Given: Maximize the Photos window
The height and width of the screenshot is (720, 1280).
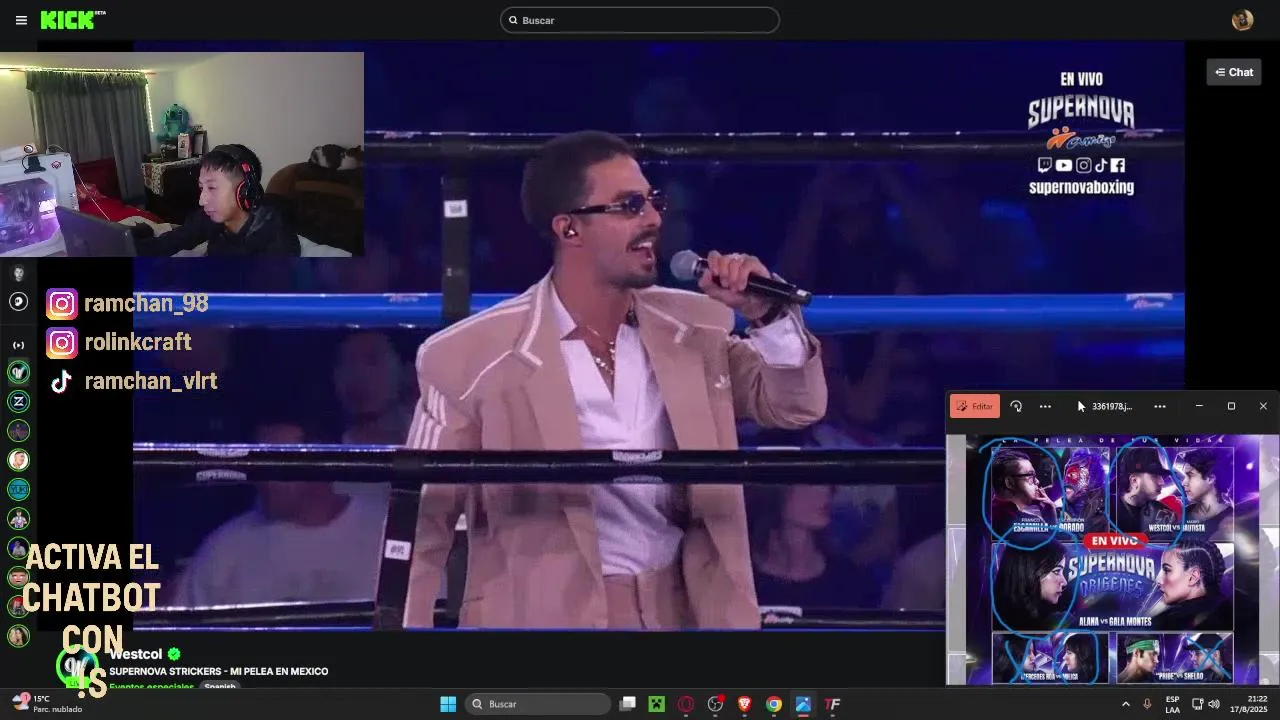Looking at the screenshot, I should (1231, 406).
